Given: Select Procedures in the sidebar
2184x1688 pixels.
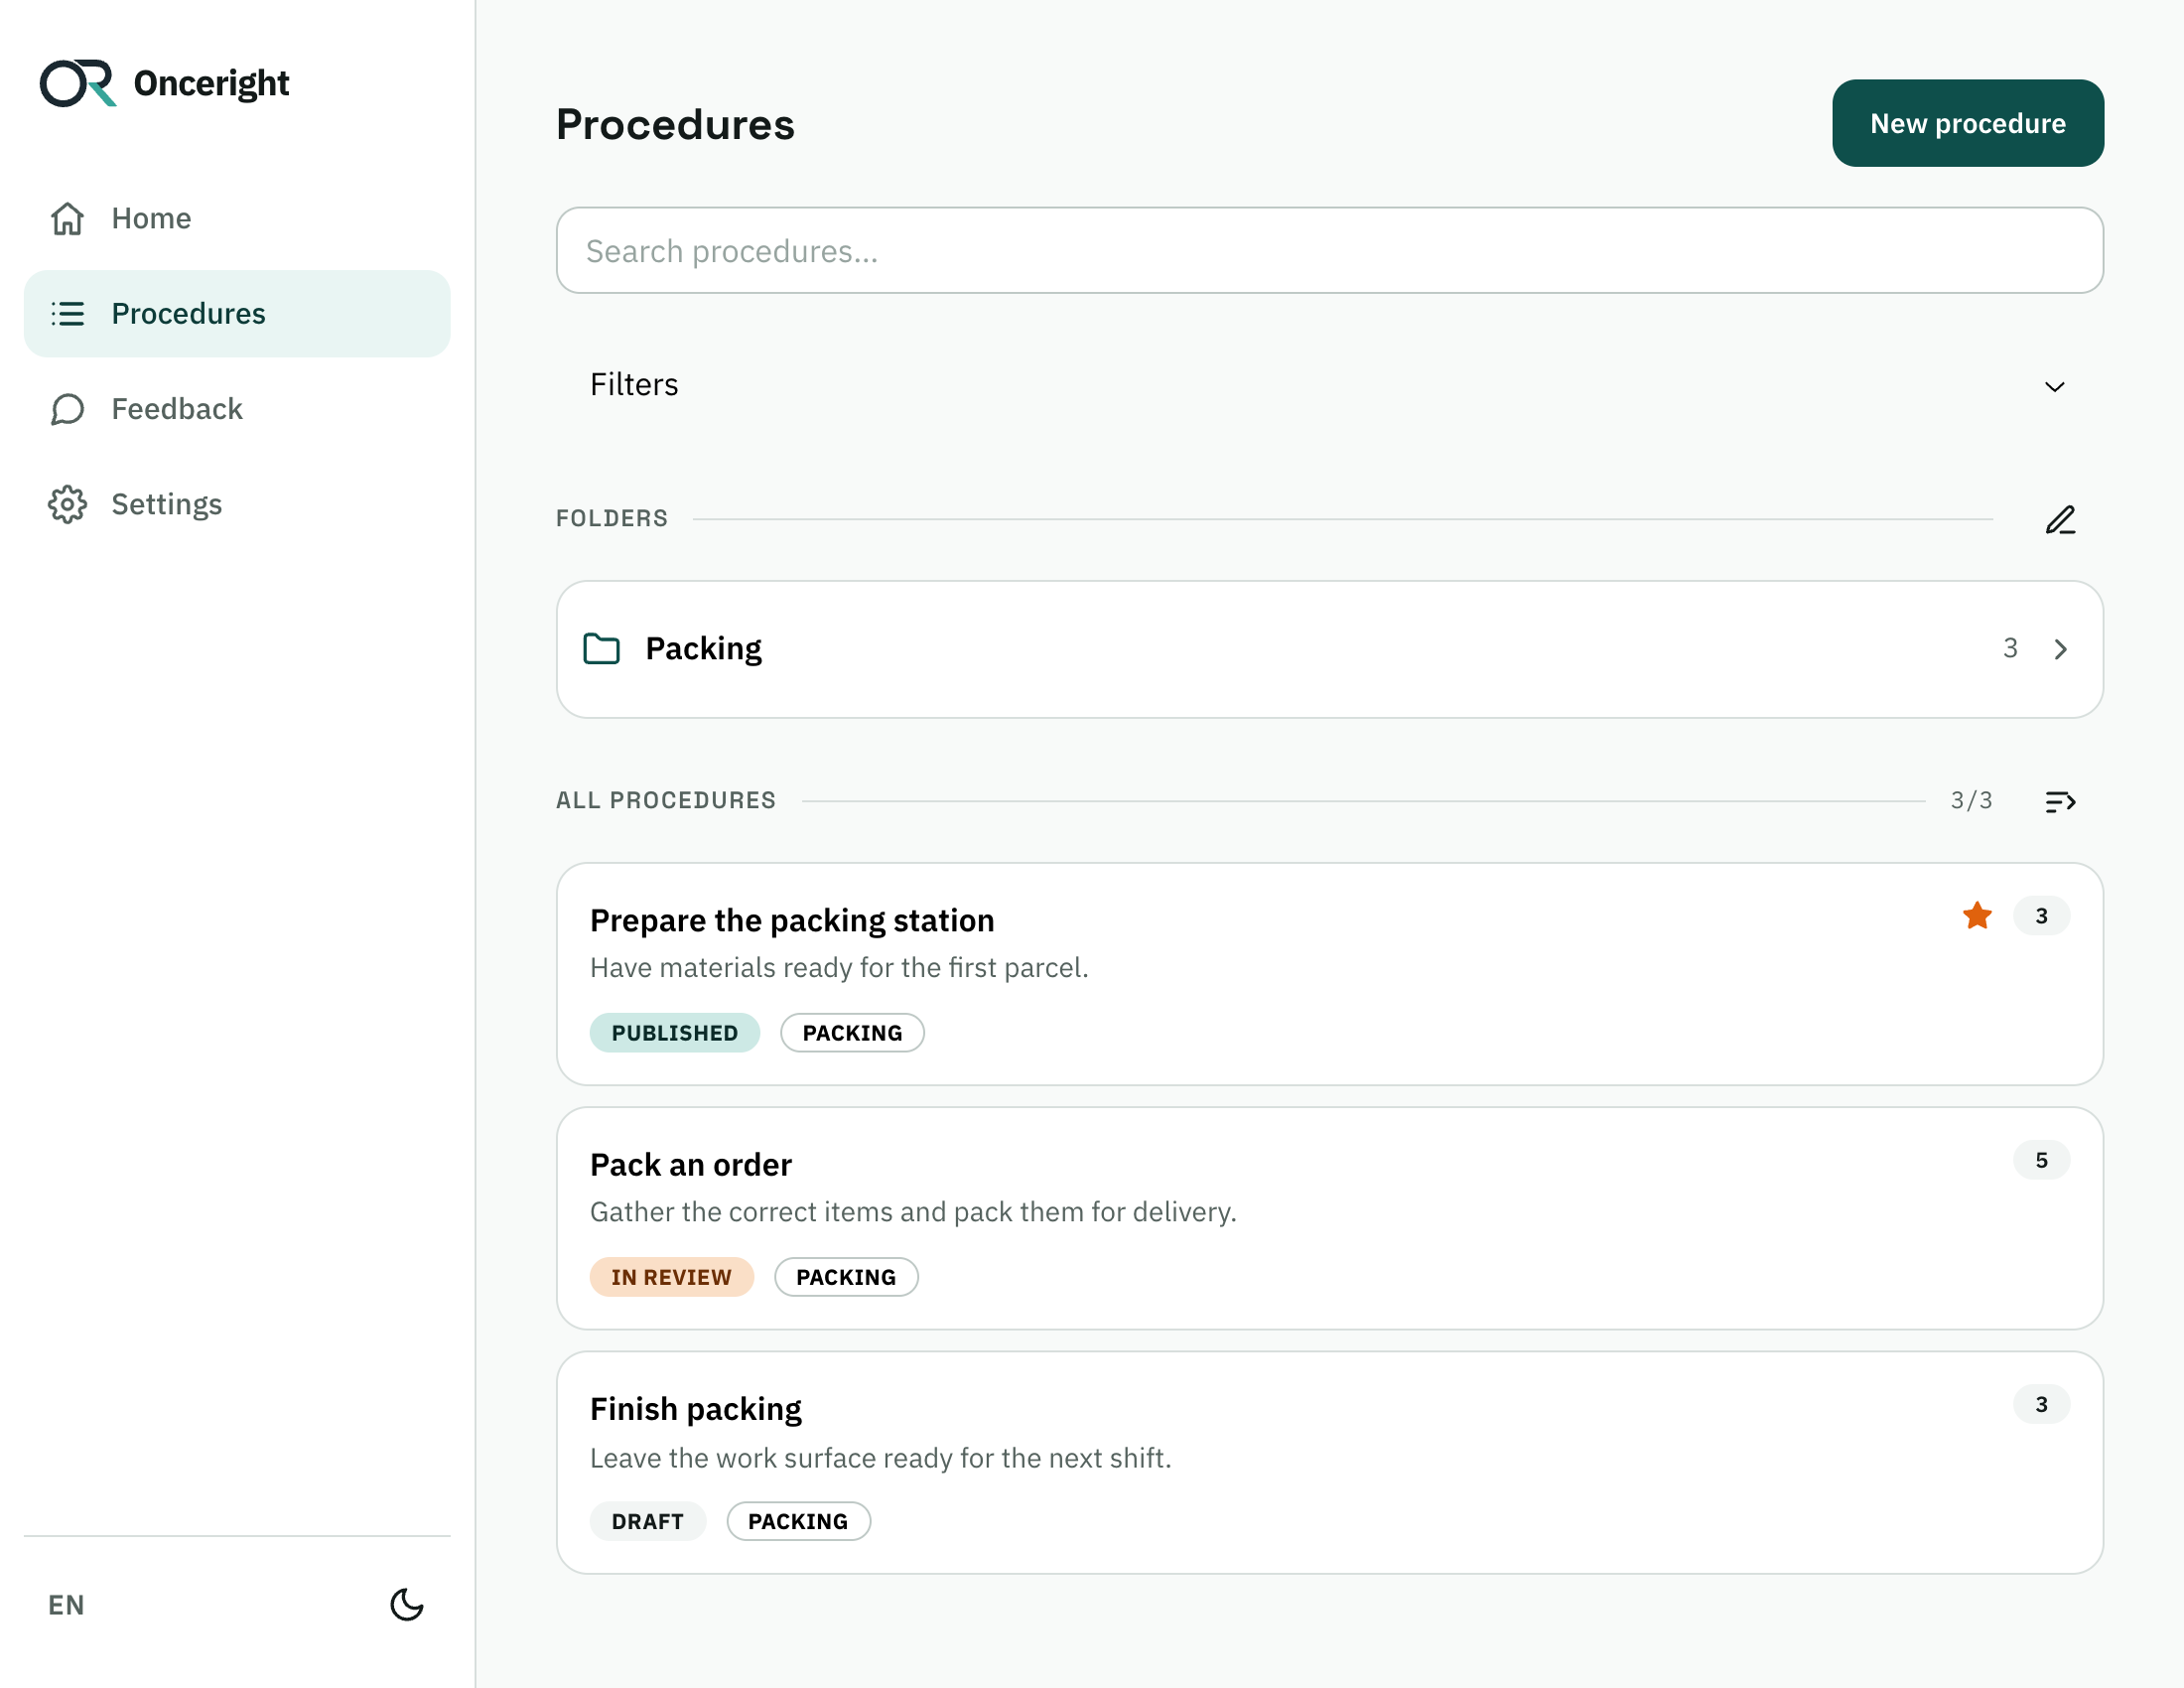Looking at the screenshot, I should click(237, 314).
